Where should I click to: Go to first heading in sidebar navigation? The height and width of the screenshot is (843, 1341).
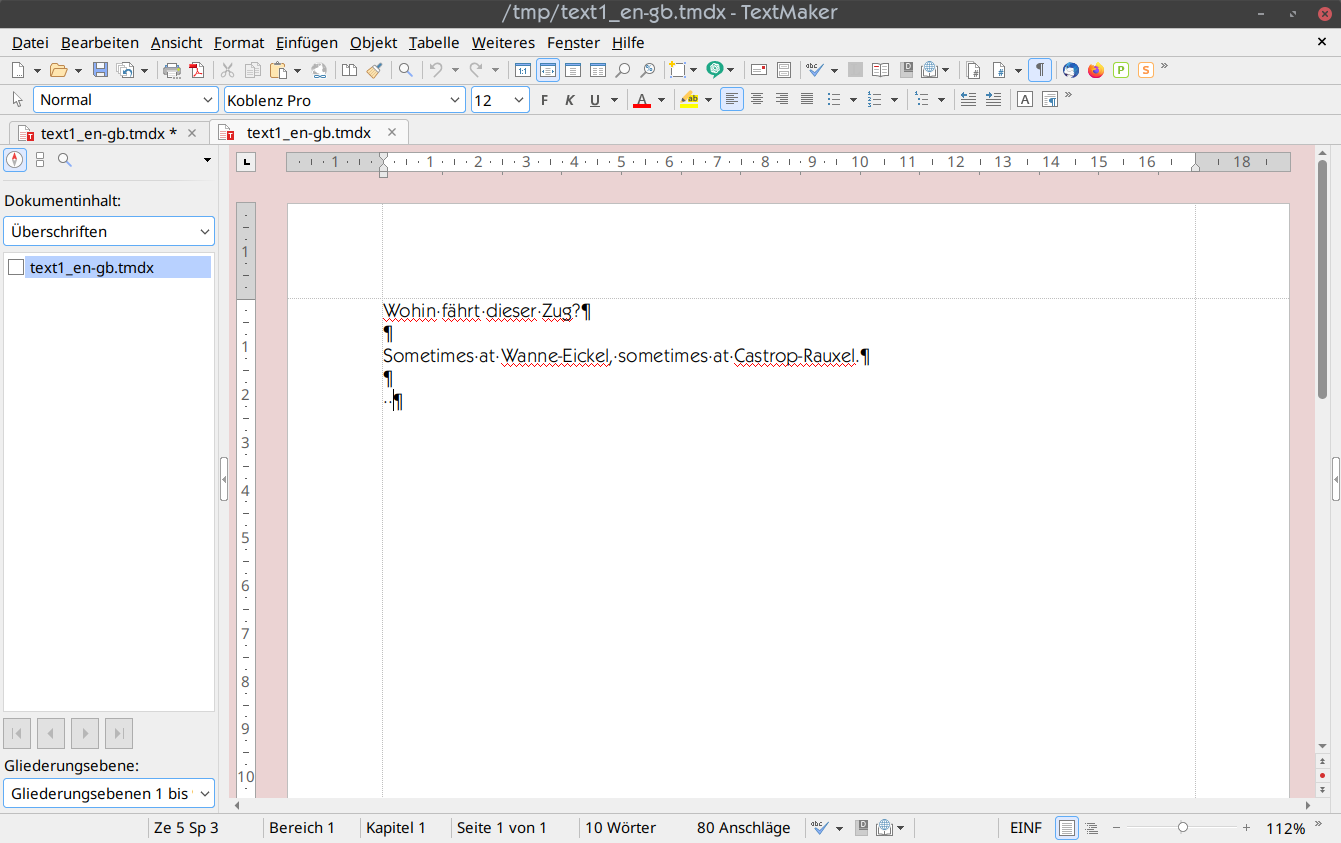(x=17, y=733)
